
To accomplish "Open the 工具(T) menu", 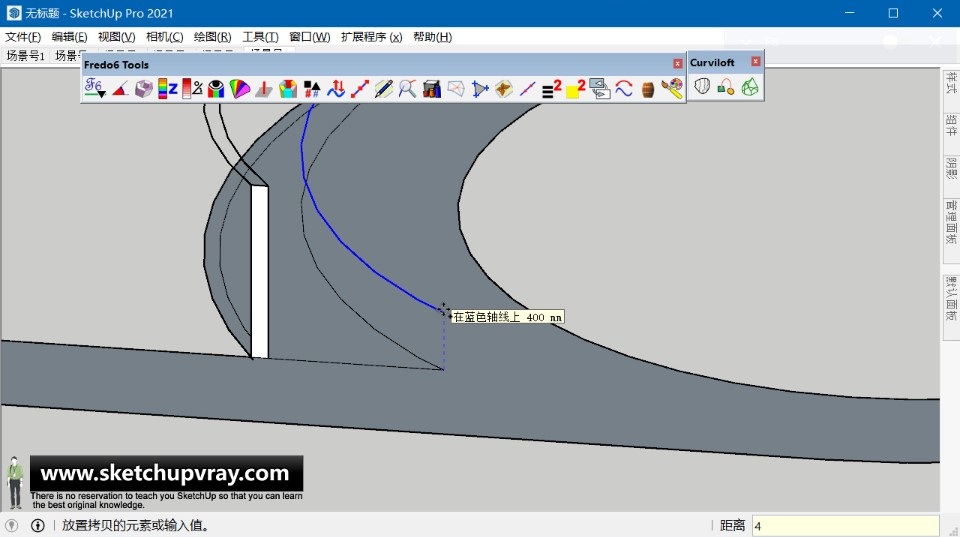I will 260,37.
